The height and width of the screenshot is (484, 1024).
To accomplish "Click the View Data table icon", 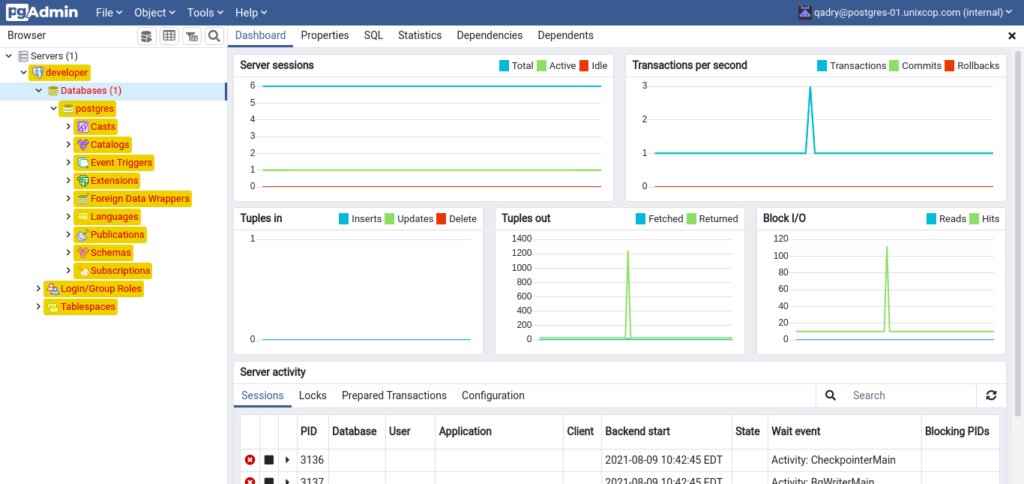I will point(169,36).
